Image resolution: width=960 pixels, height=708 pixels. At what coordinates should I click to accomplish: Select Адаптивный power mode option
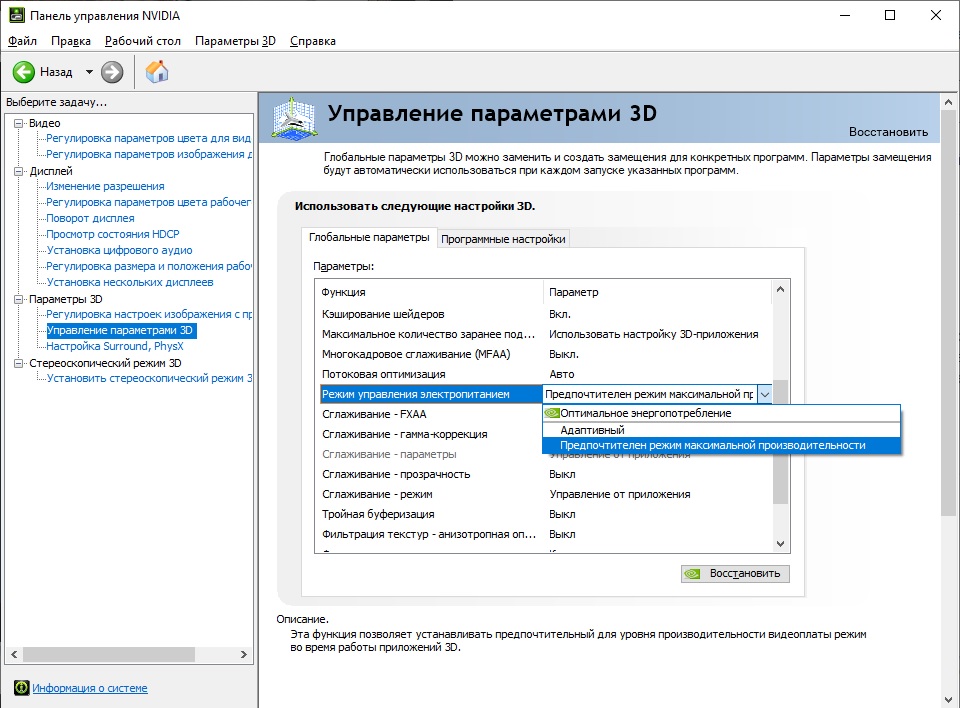721,430
